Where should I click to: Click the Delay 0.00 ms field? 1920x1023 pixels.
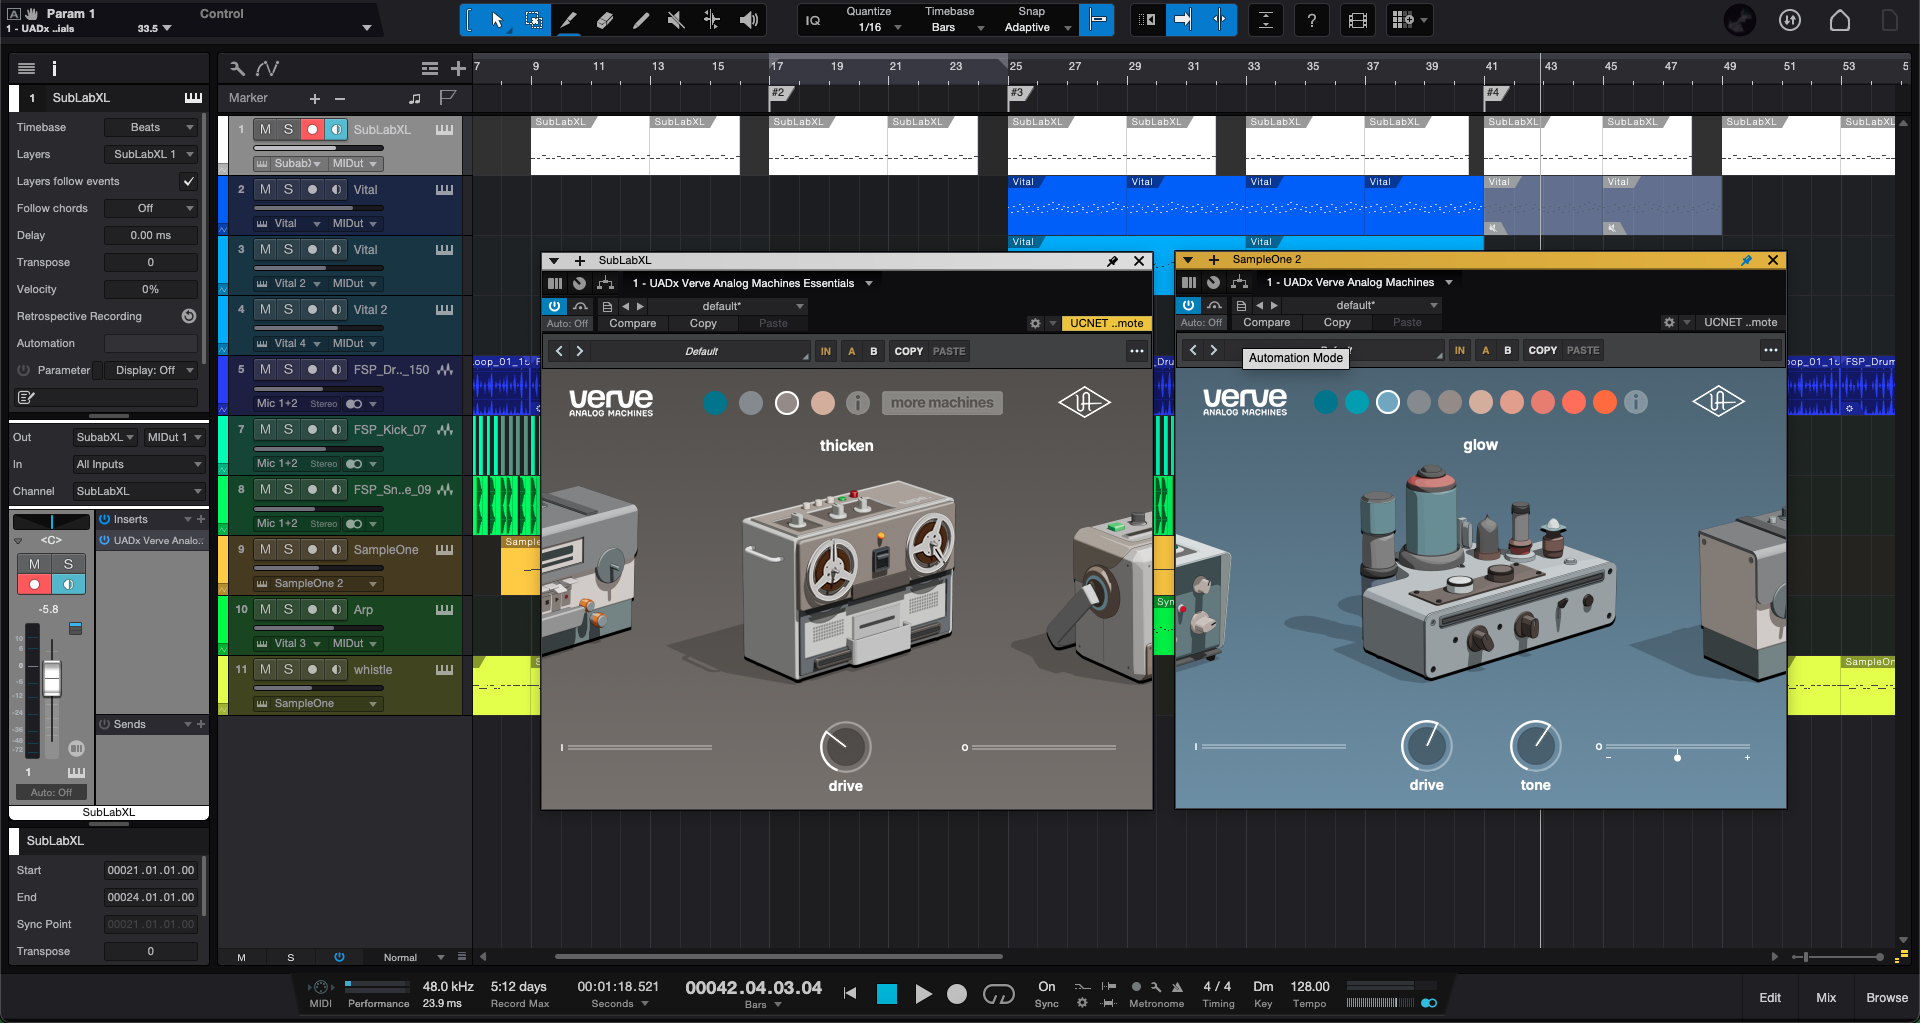pyautogui.click(x=151, y=235)
